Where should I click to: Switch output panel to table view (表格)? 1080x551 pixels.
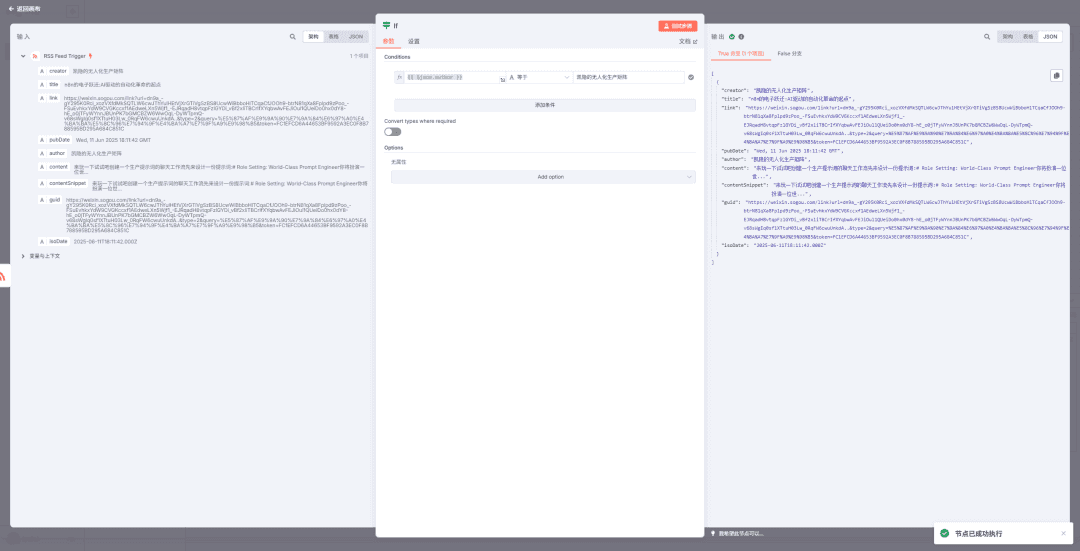[1028, 37]
